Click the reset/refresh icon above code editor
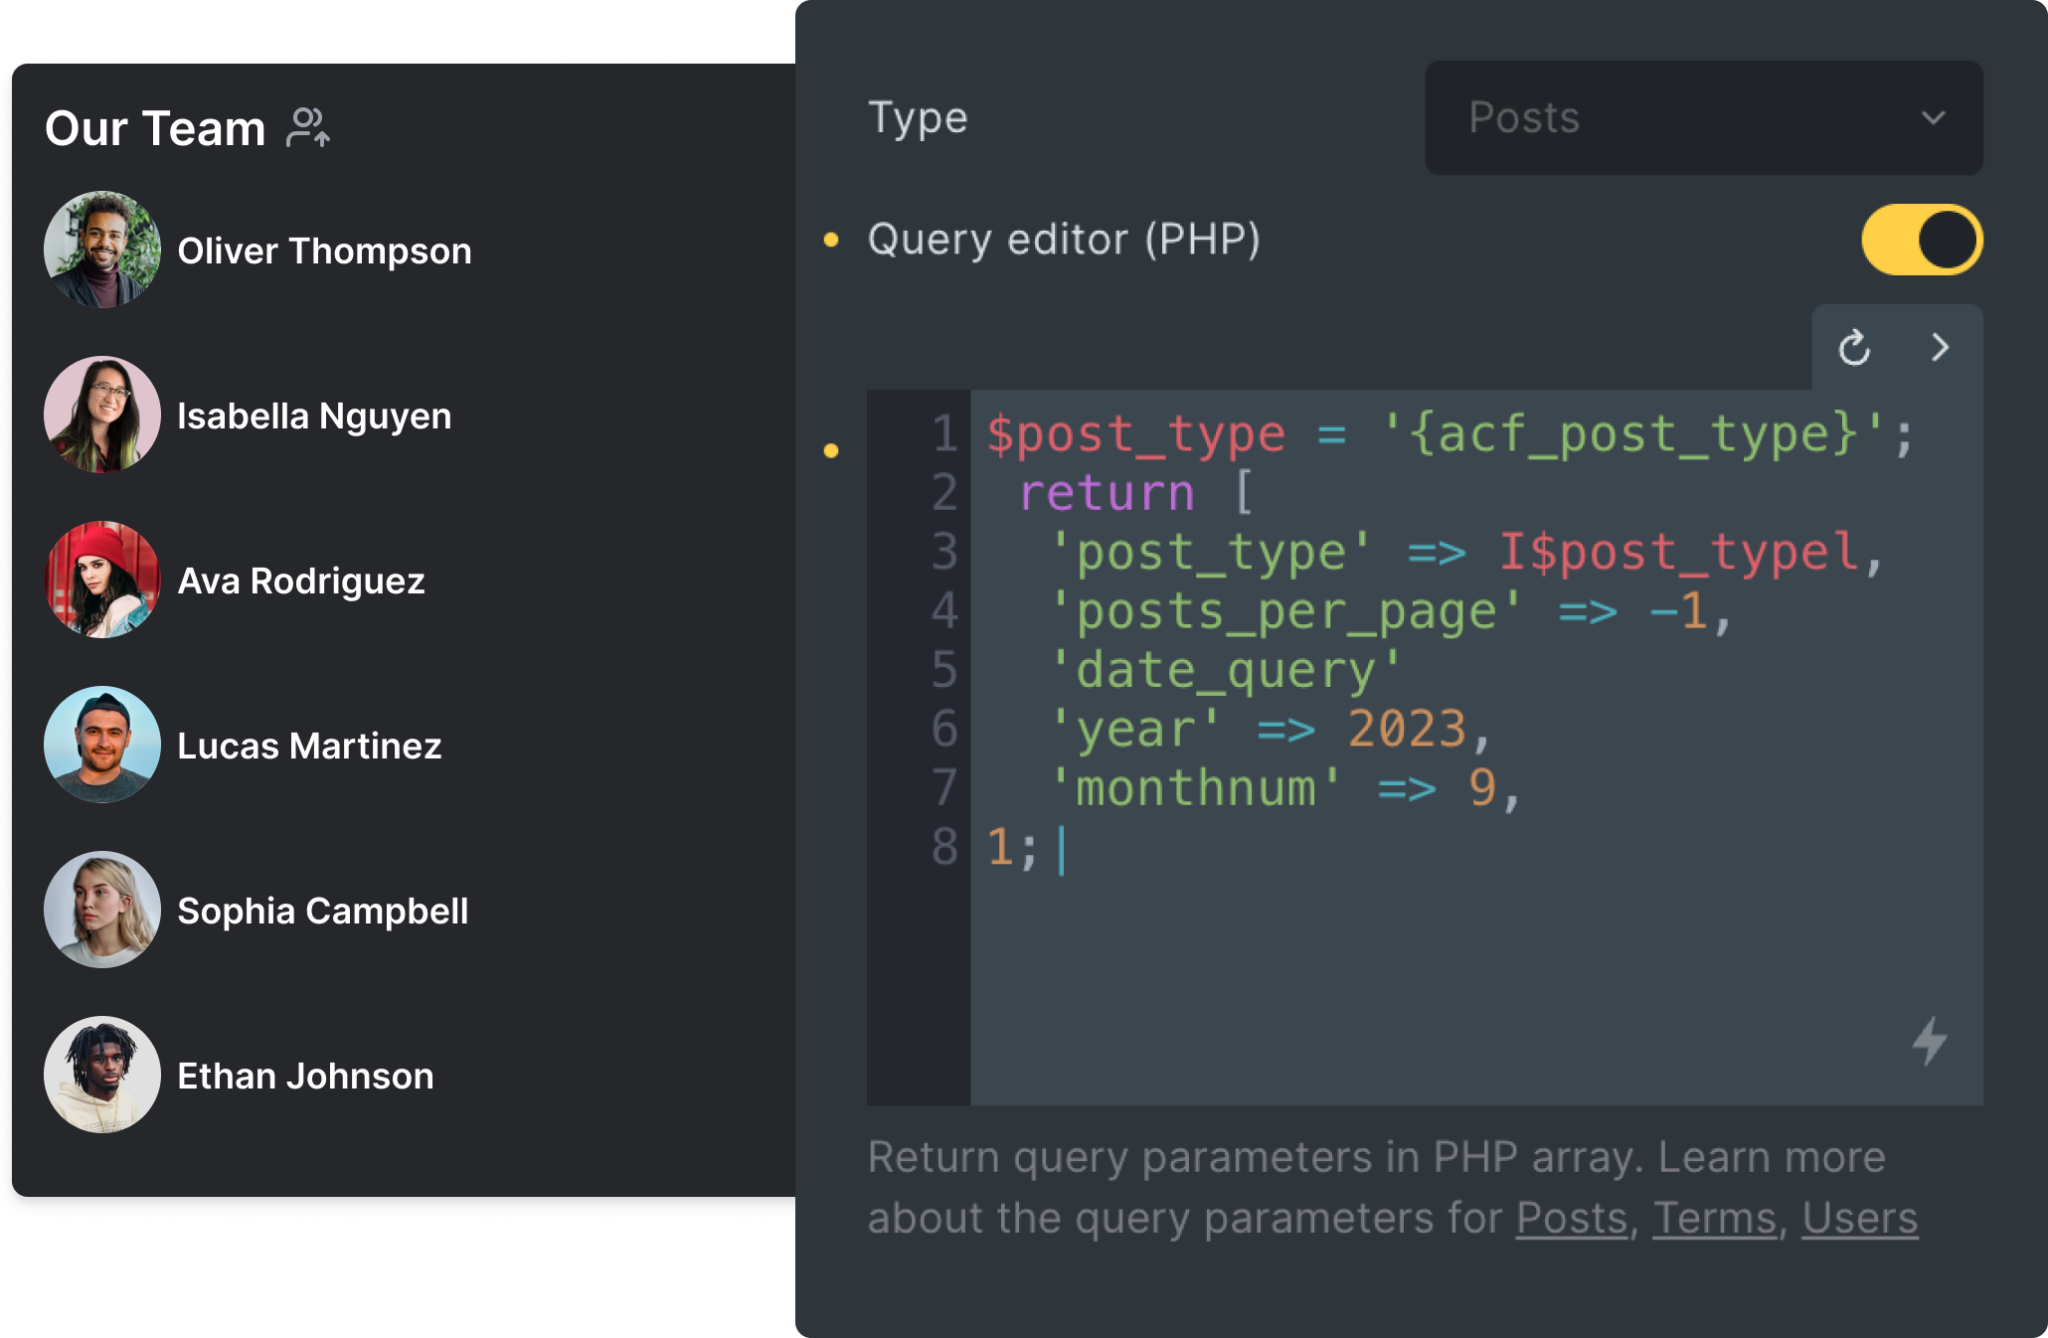Image resolution: width=2048 pixels, height=1338 pixels. click(1854, 348)
